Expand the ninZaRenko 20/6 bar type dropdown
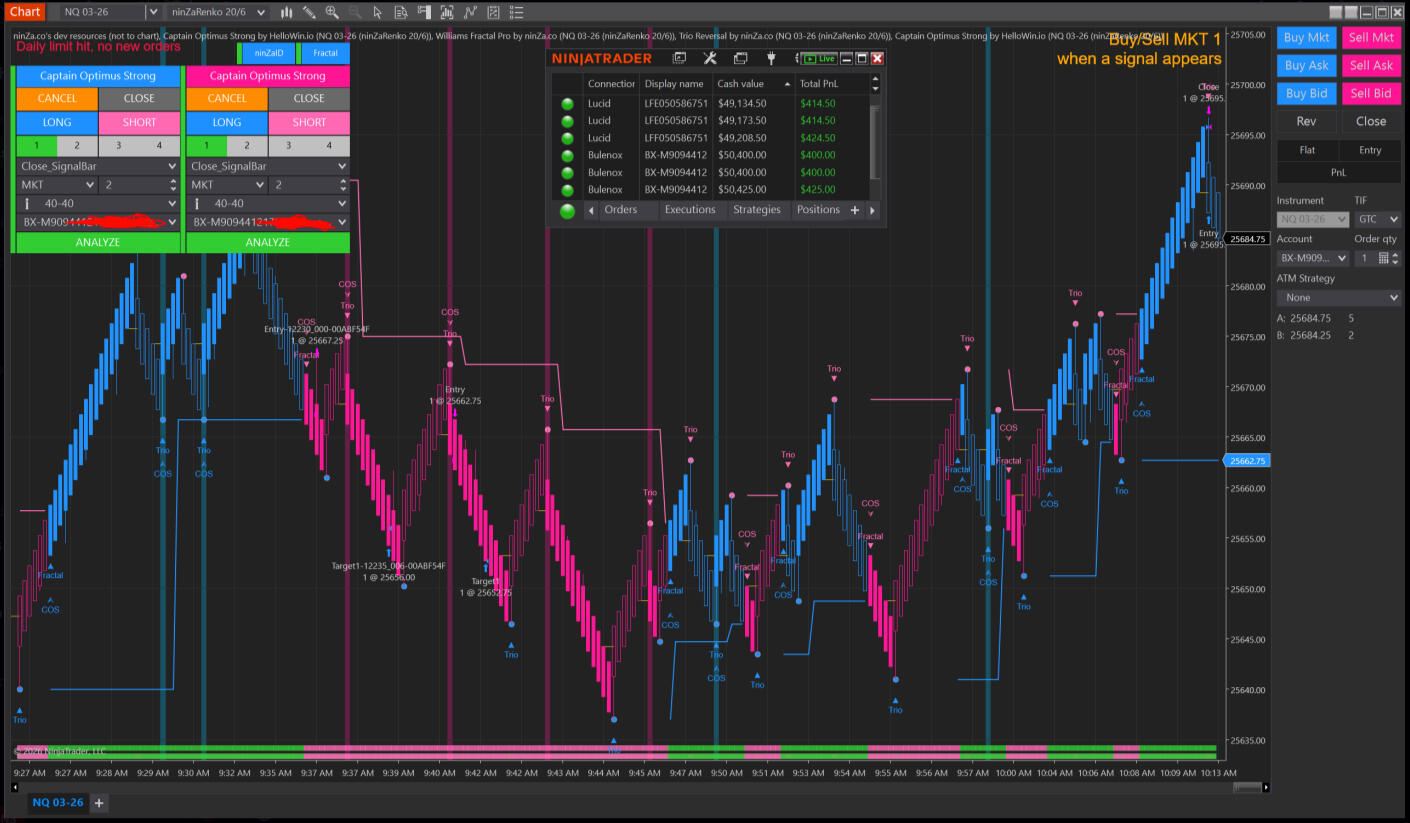The height and width of the screenshot is (823, 1410). coord(261,12)
